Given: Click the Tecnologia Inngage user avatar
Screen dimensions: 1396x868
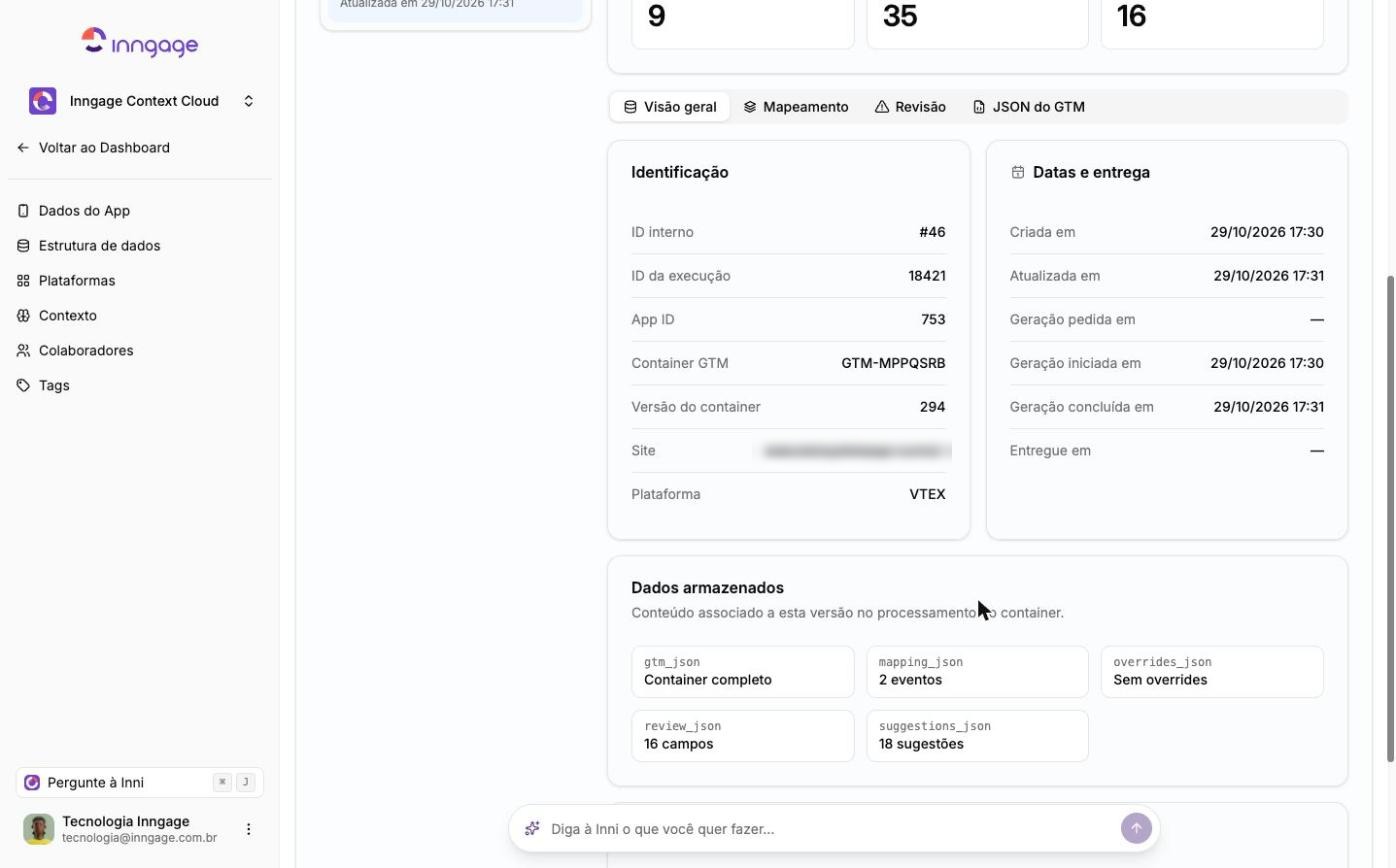Looking at the screenshot, I should (x=39, y=829).
